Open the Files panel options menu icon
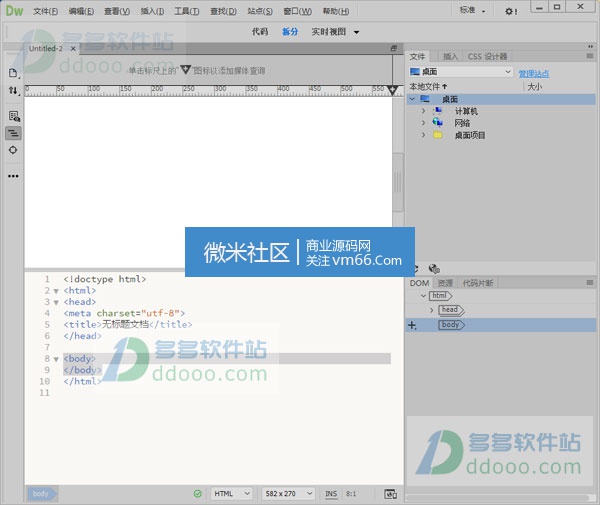 pos(590,56)
